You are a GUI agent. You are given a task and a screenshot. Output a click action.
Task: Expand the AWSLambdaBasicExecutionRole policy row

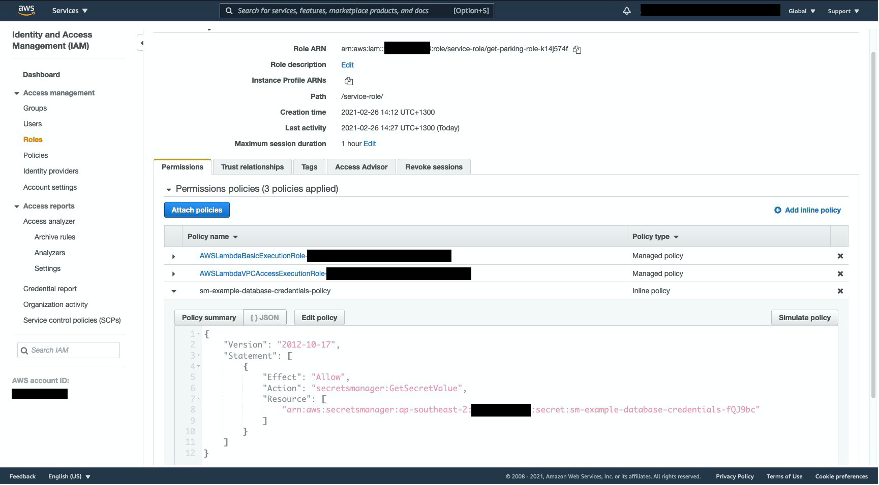[174, 257]
